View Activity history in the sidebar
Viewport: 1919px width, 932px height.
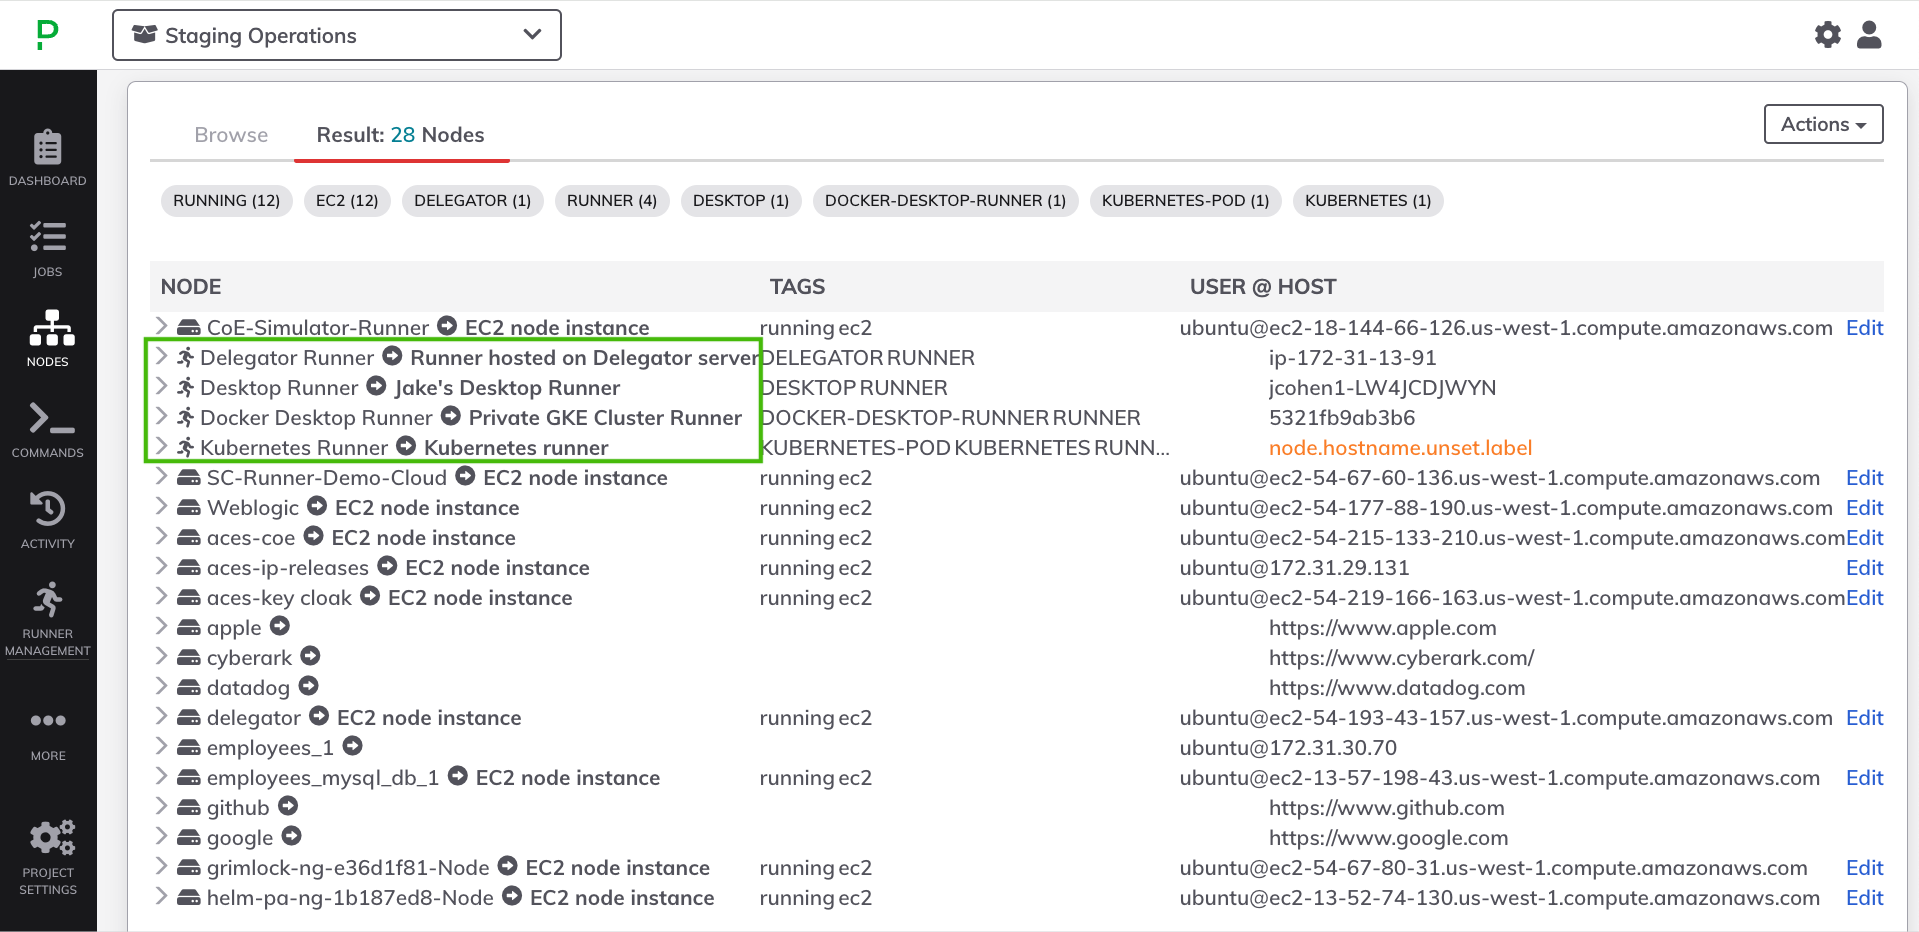coord(48,520)
